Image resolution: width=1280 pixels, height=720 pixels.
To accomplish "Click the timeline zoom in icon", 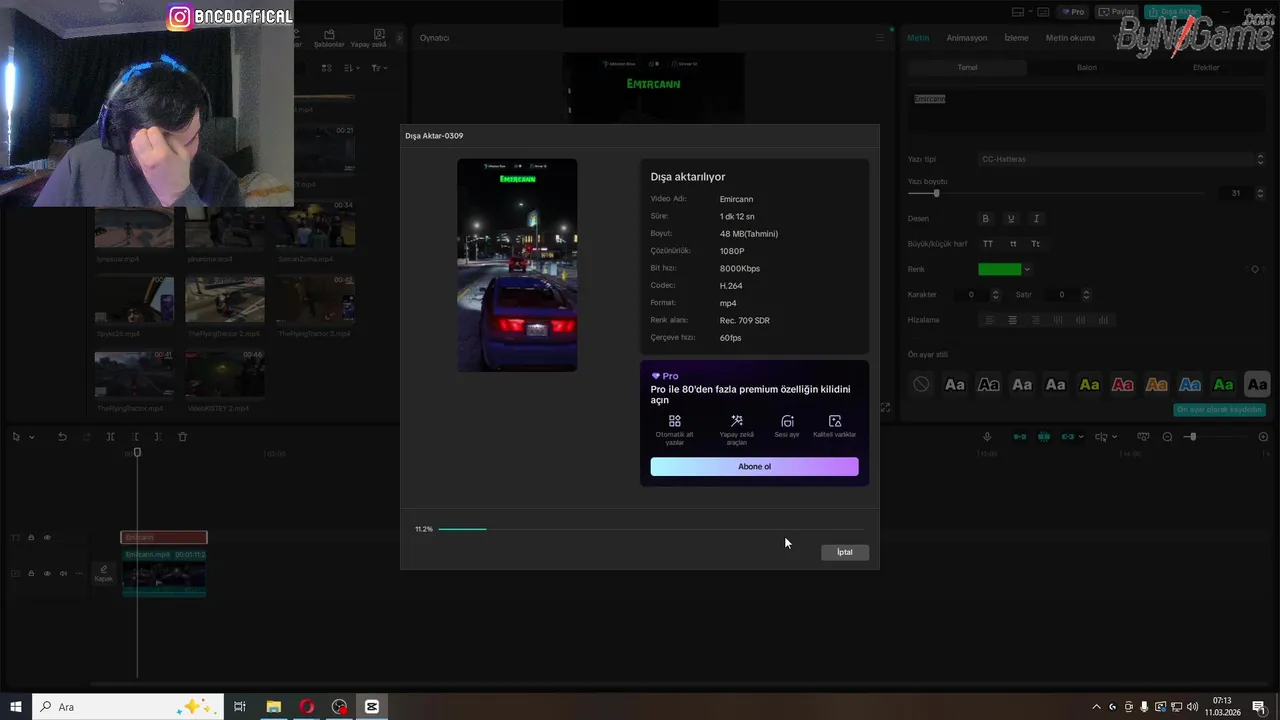I will (x=1263, y=437).
